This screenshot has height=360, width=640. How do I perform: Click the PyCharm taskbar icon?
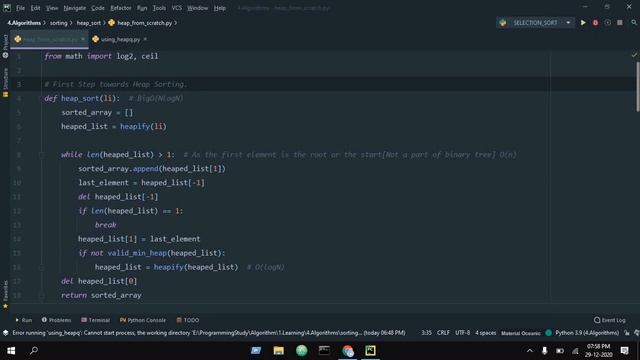point(371,351)
